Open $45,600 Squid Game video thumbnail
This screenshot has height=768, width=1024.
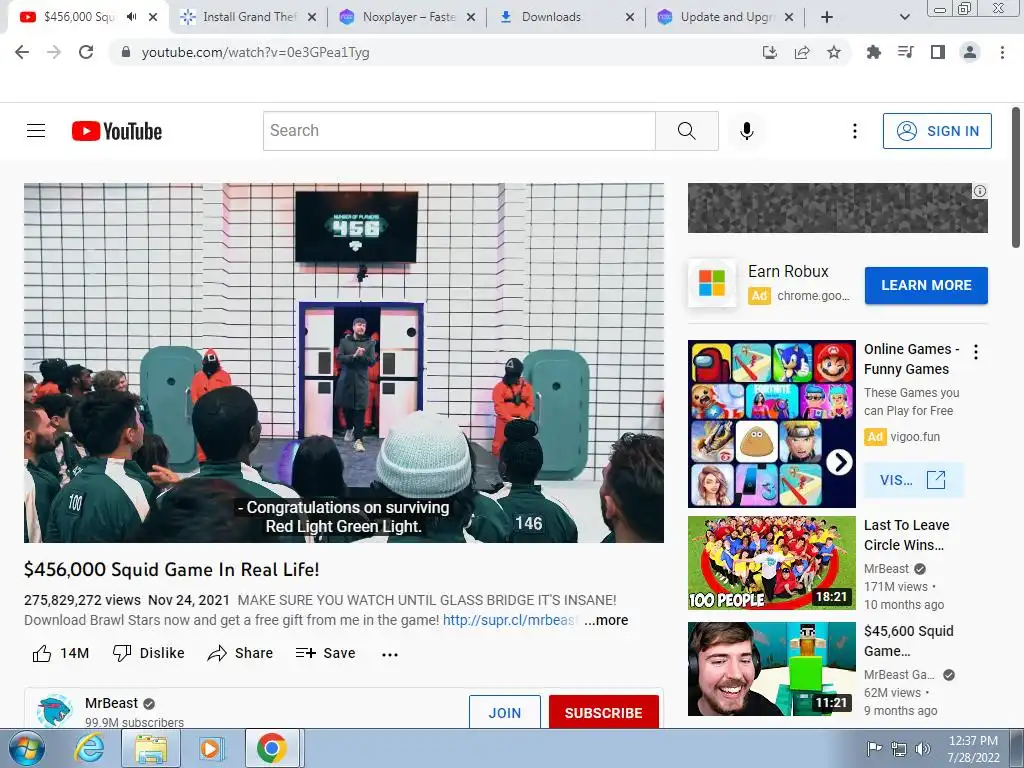point(771,668)
